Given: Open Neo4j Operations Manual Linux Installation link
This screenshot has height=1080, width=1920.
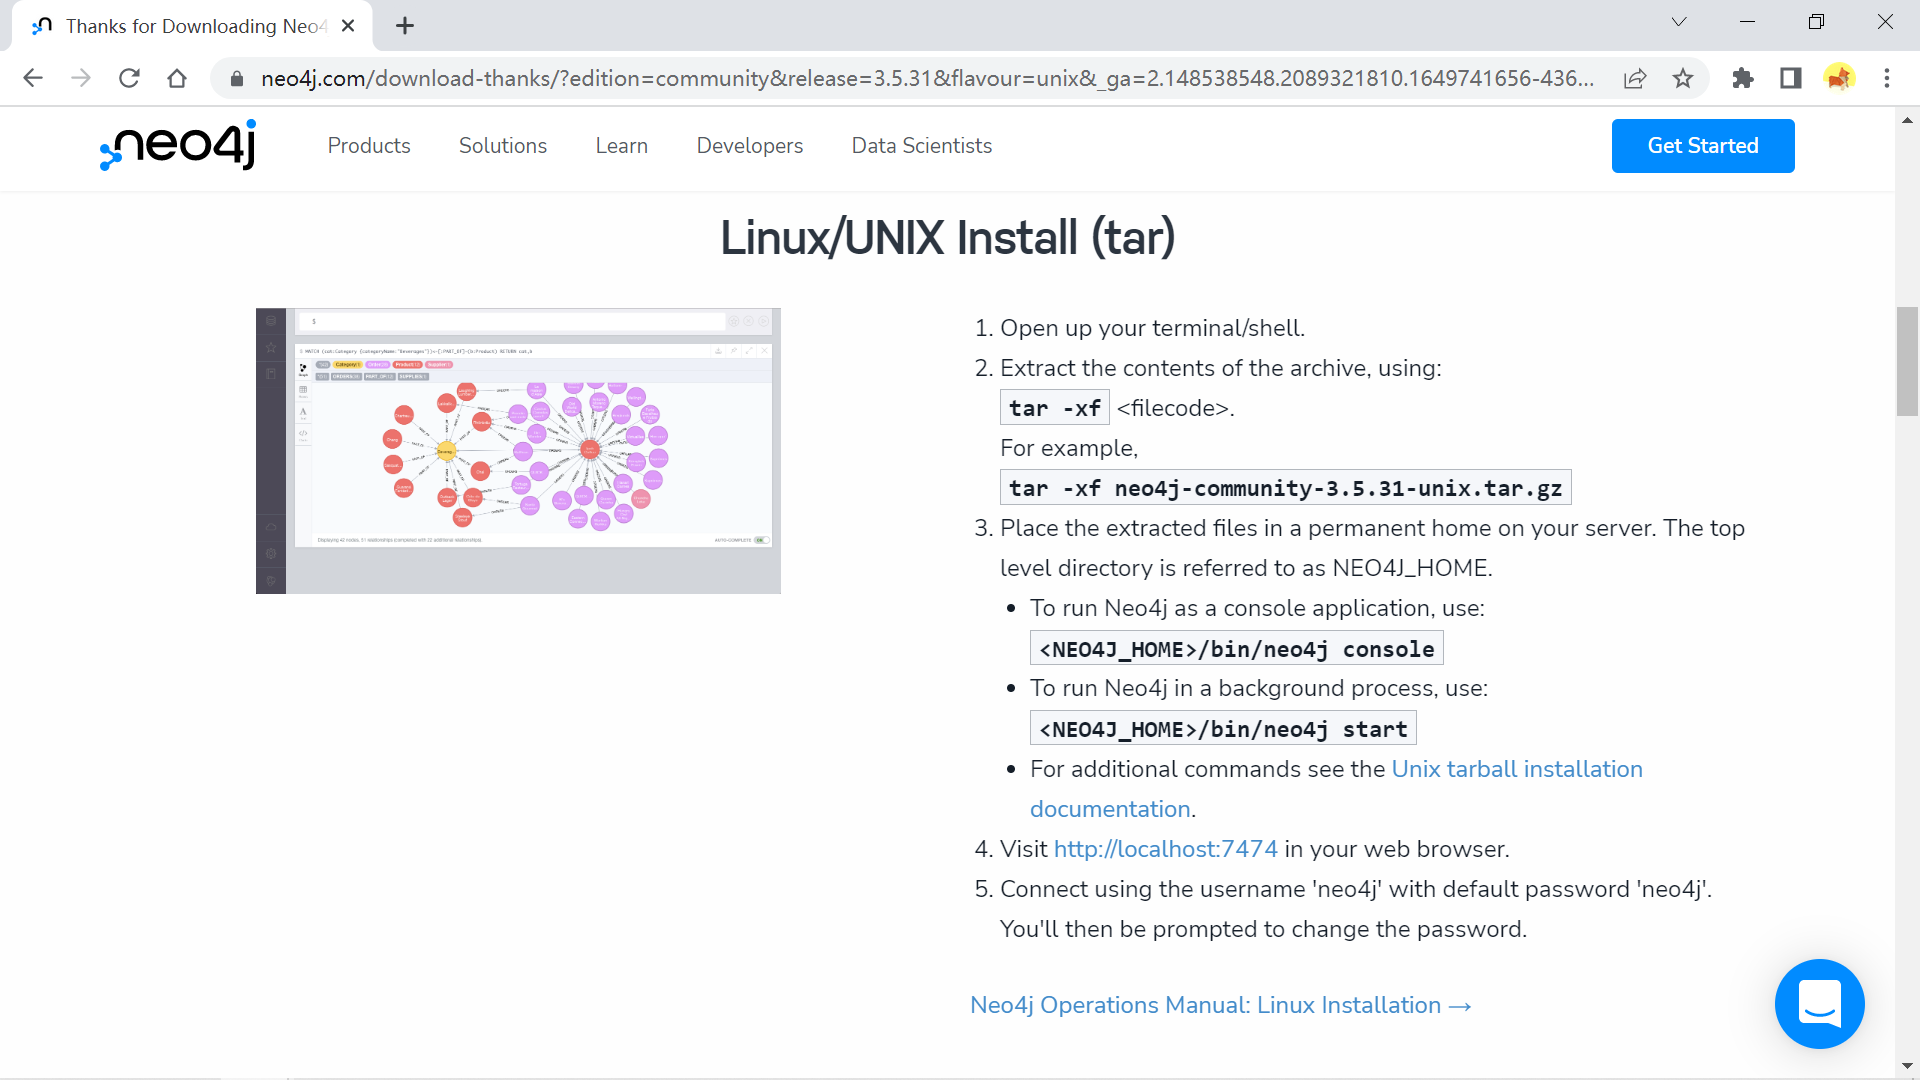Looking at the screenshot, I should 1220,1005.
